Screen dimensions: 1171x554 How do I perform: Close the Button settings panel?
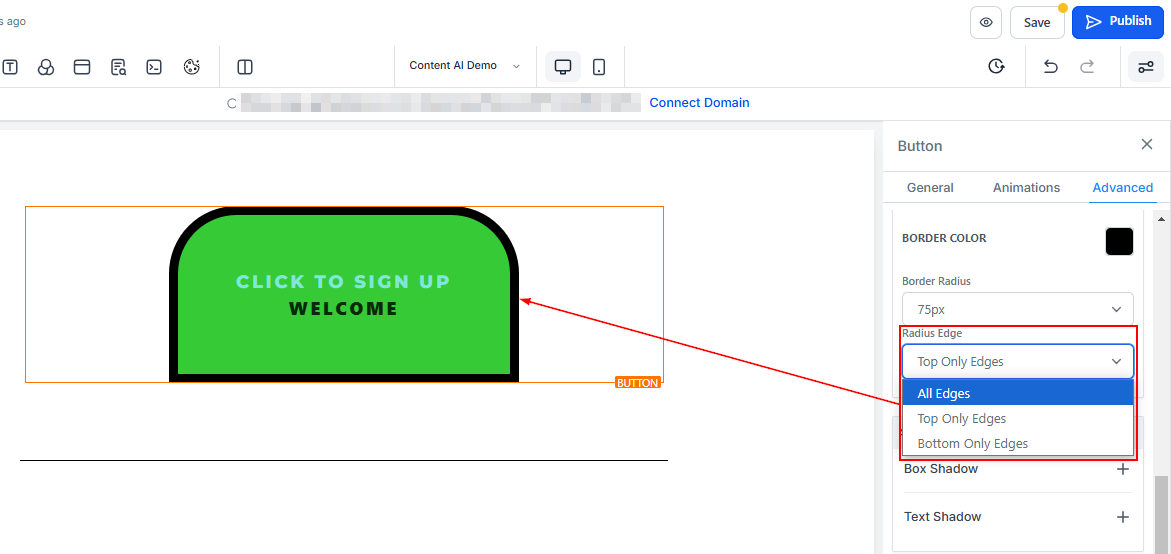tap(1147, 145)
